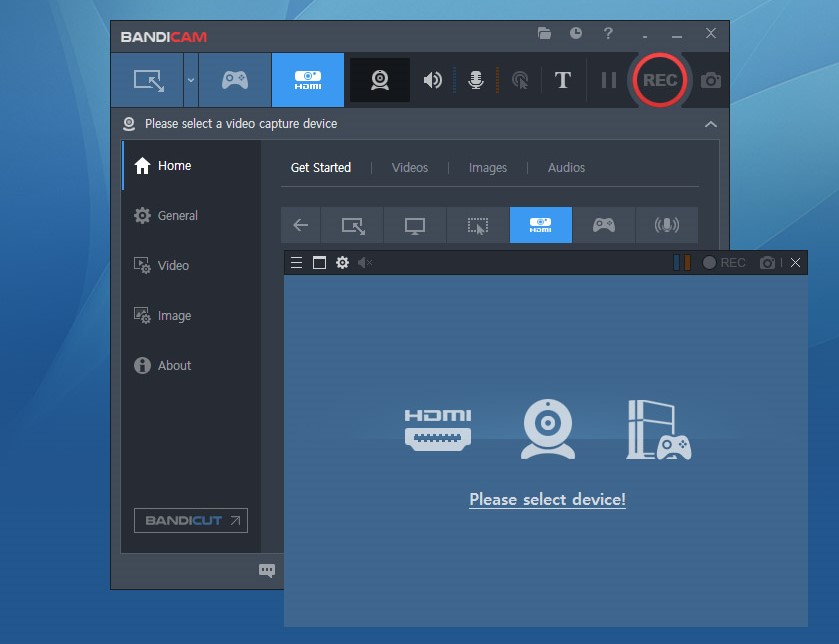Viewport: 839px width, 644px height.
Task: Open help via the question mark icon
Action: (x=608, y=33)
